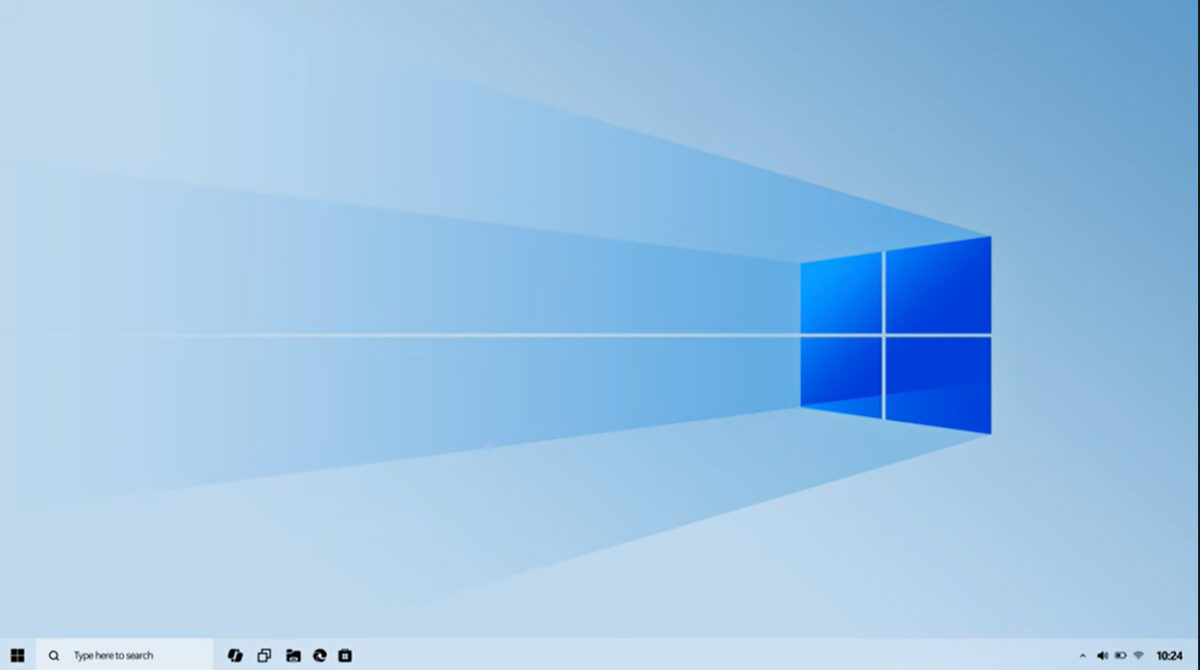Mute system audio via the speaker icon
Screen dimensions: 1200x670
[x=1103, y=655]
